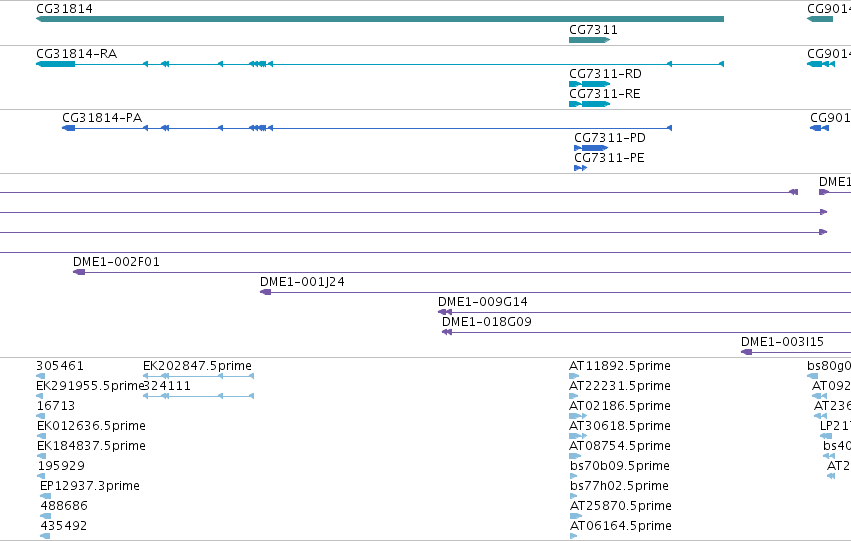Select the CG31814 gene bar
The image size is (851, 541).
coord(380,19)
